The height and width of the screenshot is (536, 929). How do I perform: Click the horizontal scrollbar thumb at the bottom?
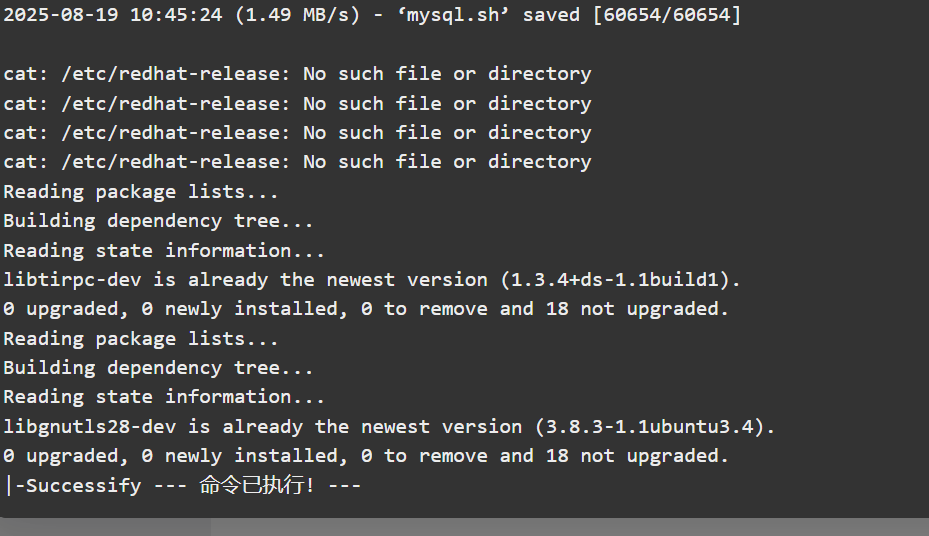pyautogui.click(x=105, y=527)
